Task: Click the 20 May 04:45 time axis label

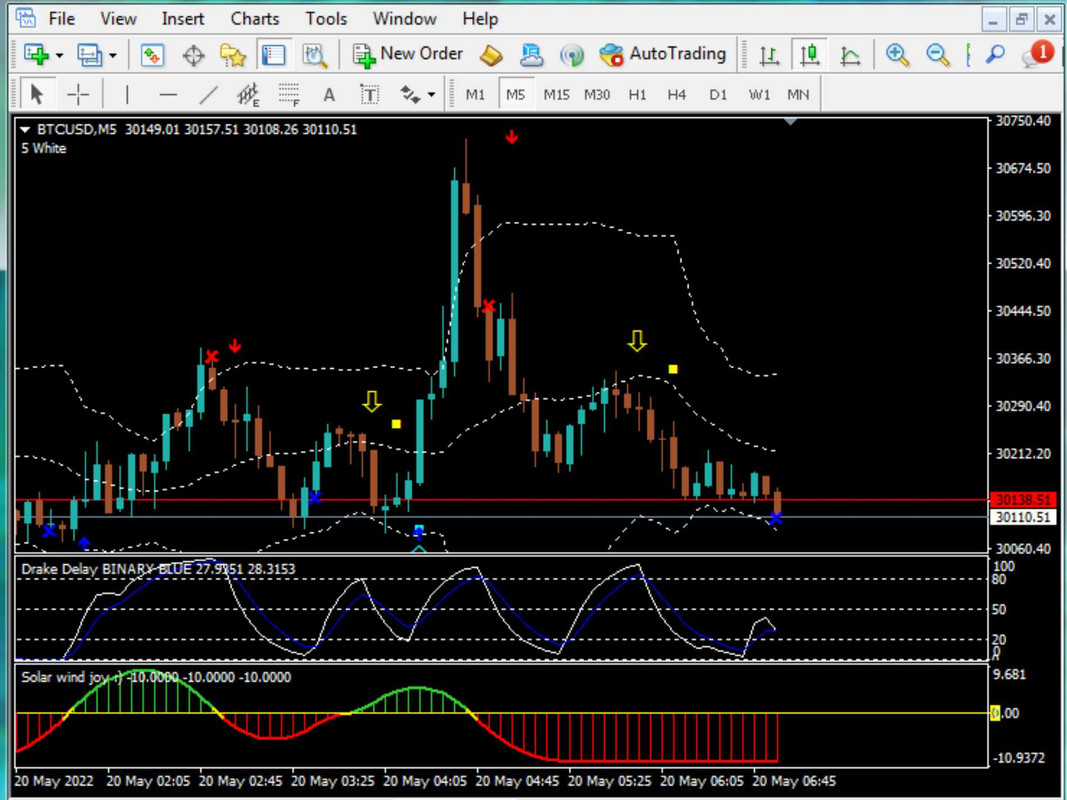Action: pos(517,781)
